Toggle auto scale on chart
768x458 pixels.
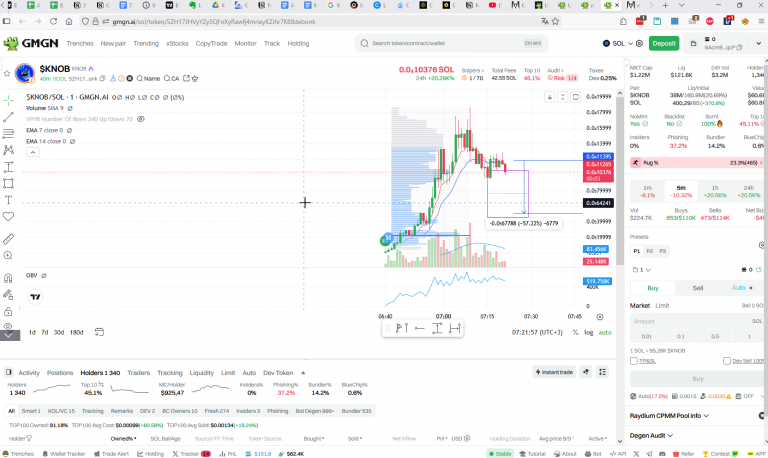605,333
